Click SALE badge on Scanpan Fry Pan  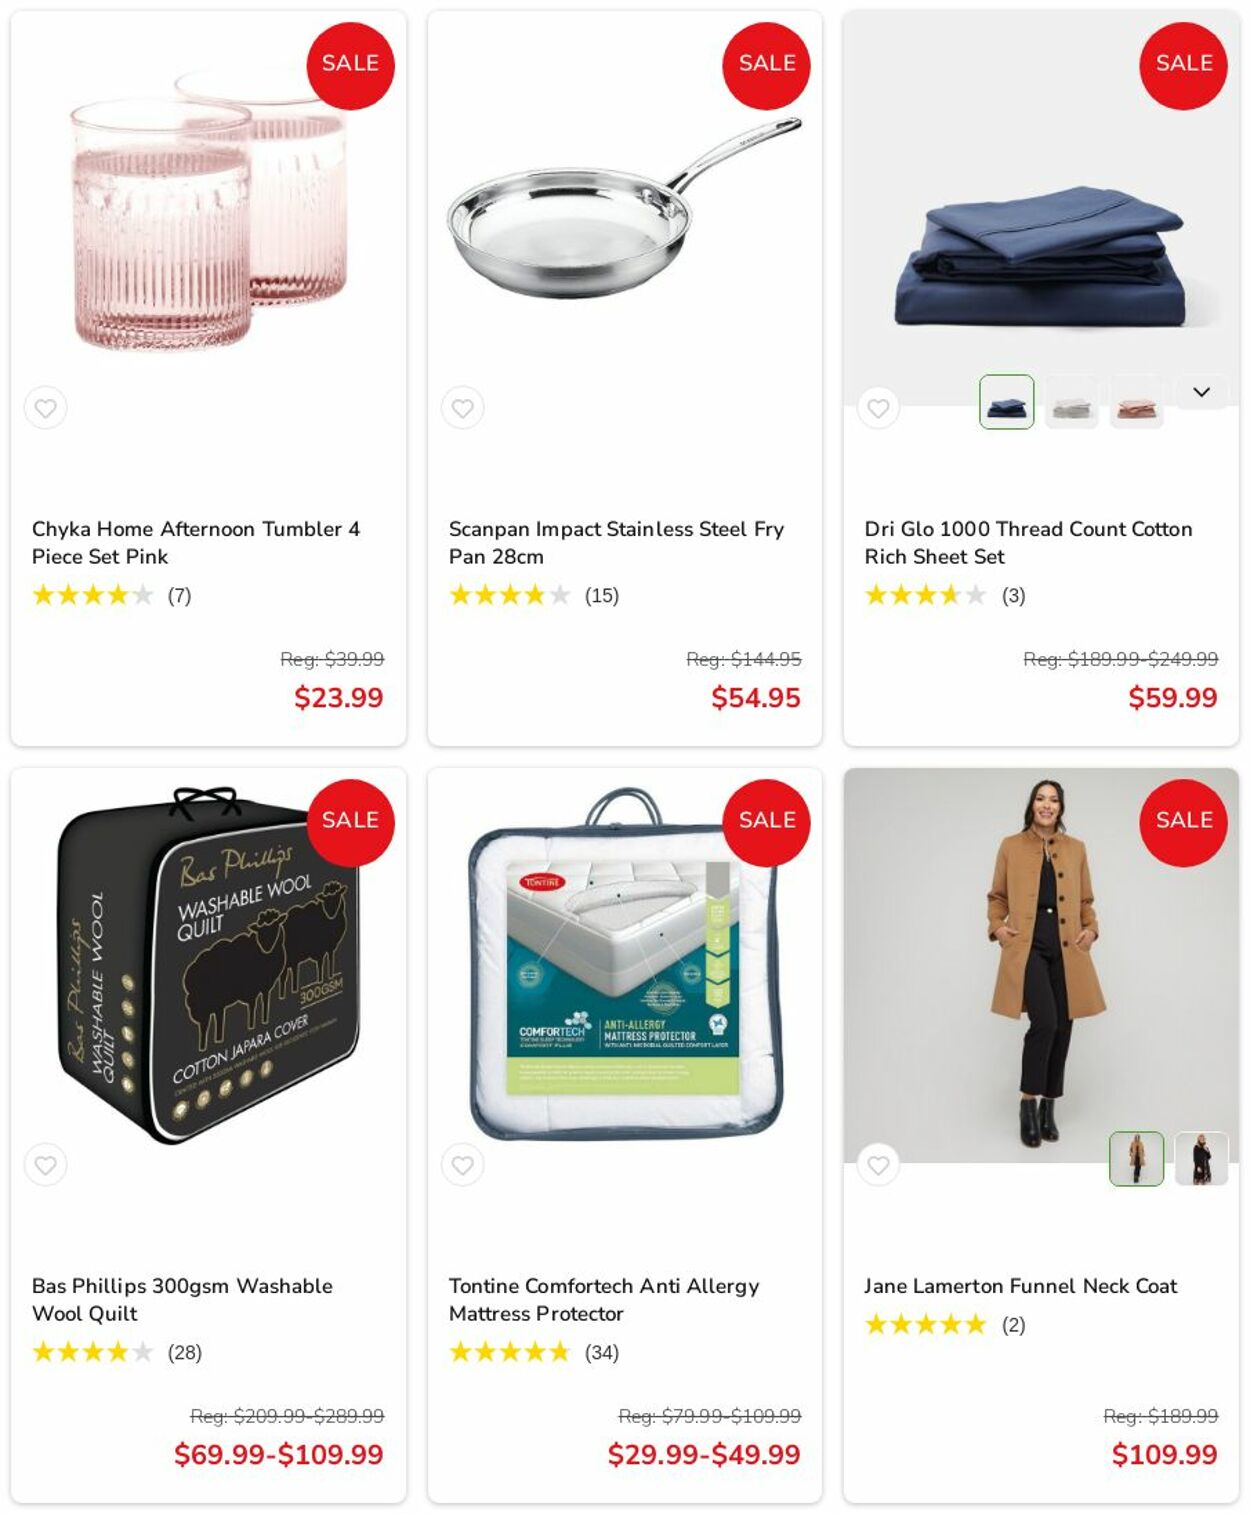(x=766, y=65)
